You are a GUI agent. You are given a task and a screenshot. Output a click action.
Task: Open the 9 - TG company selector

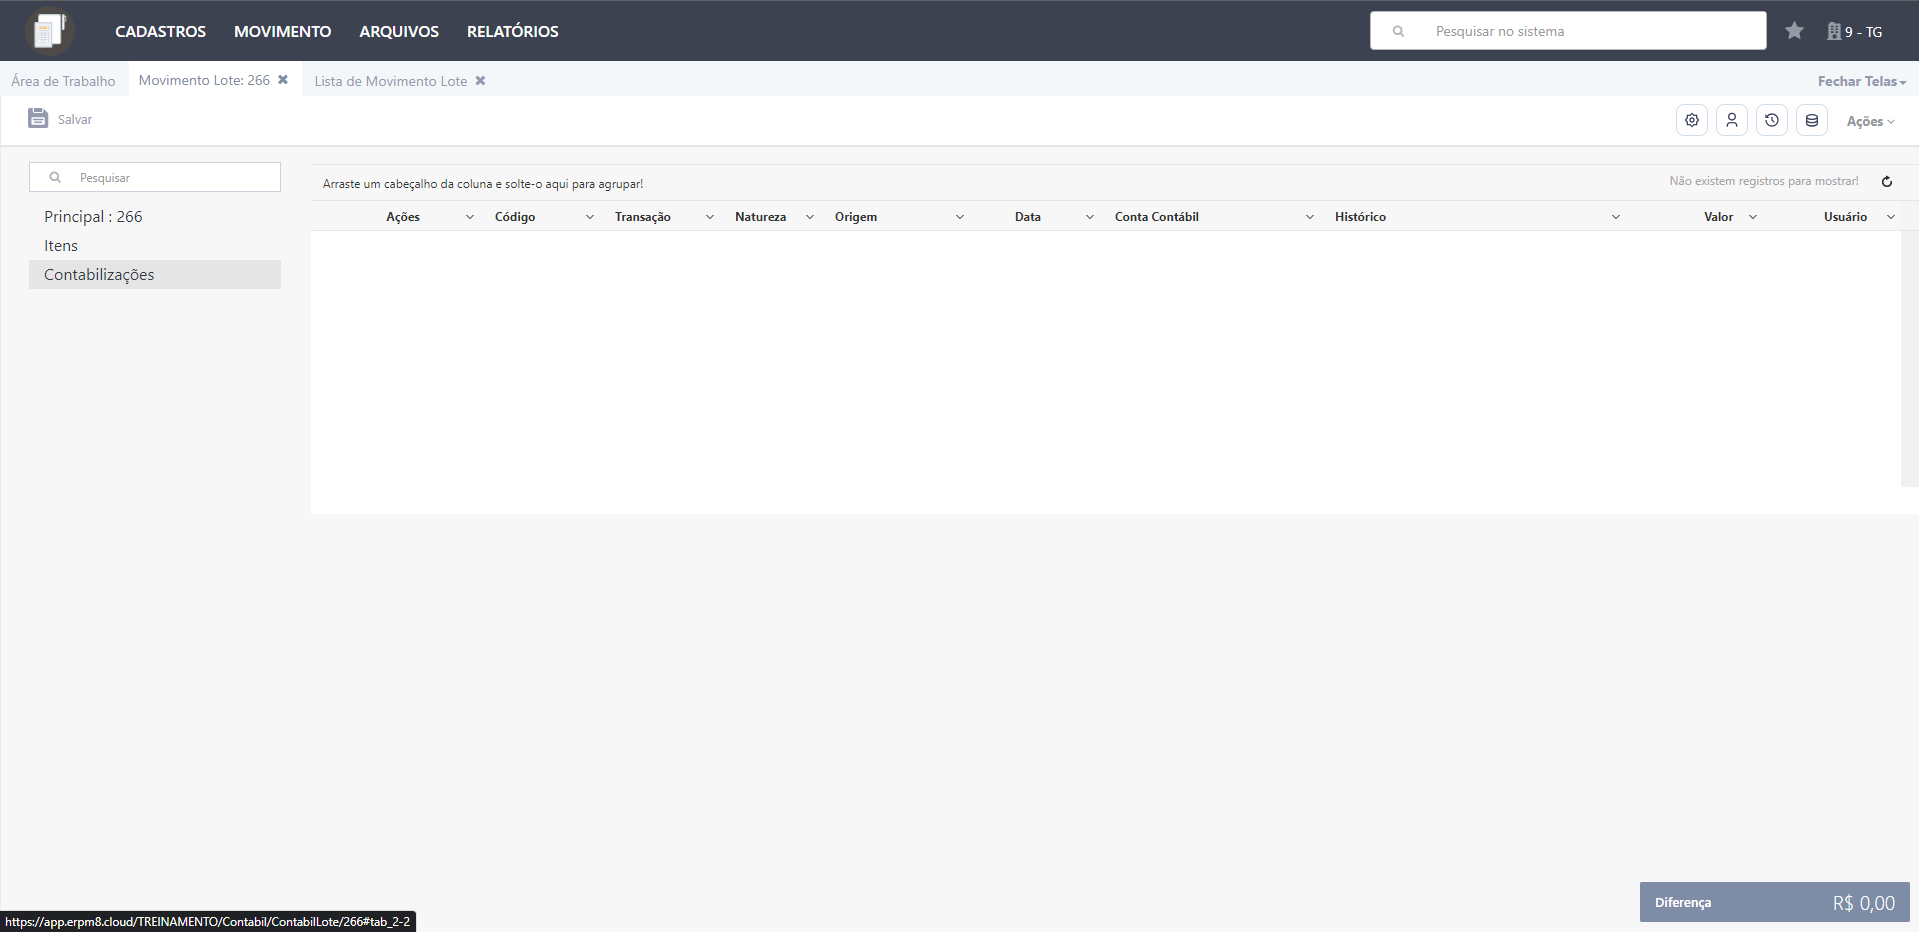pos(1855,32)
